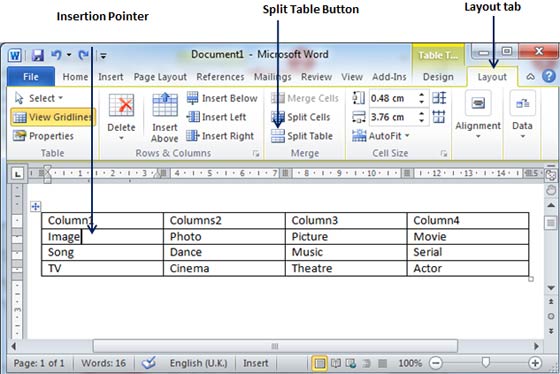Open the AutoFit dropdown

(x=381, y=136)
